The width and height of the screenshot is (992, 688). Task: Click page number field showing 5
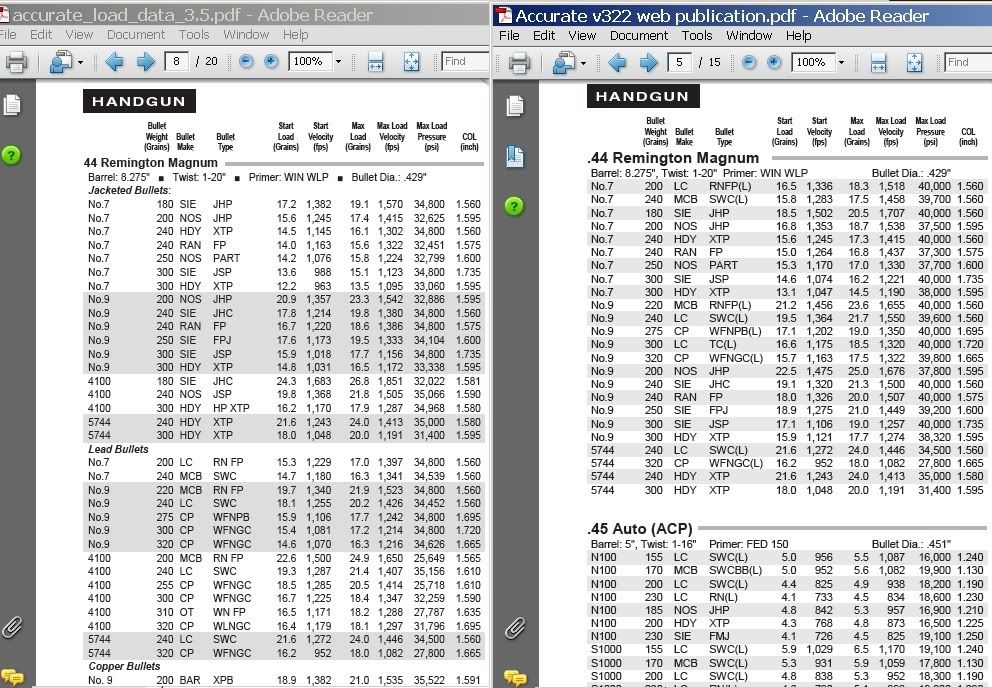pyautogui.click(x=679, y=62)
